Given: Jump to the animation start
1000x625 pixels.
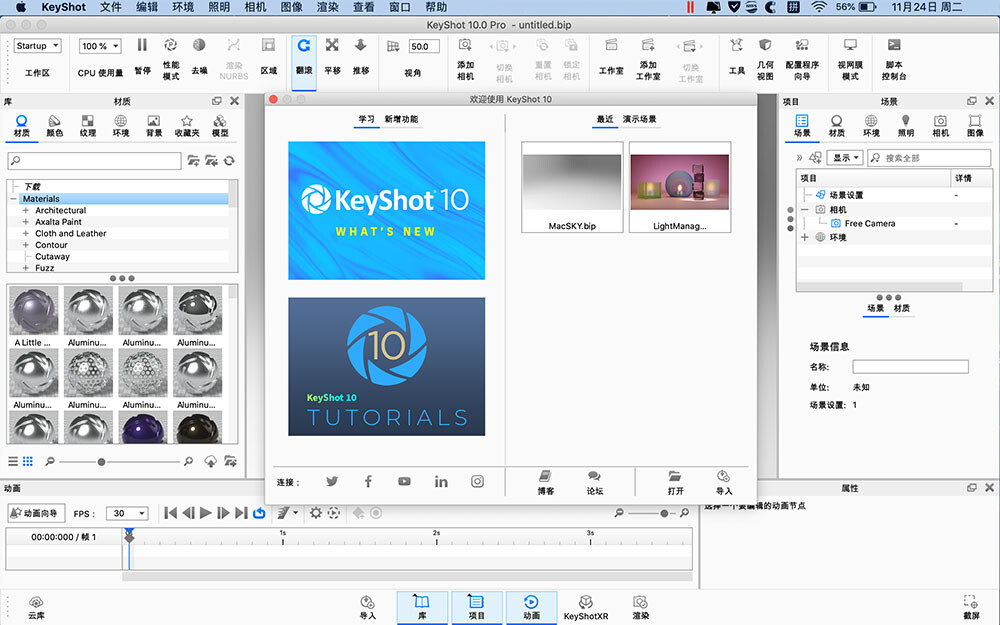Looking at the screenshot, I should pyautogui.click(x=170, y=513).
